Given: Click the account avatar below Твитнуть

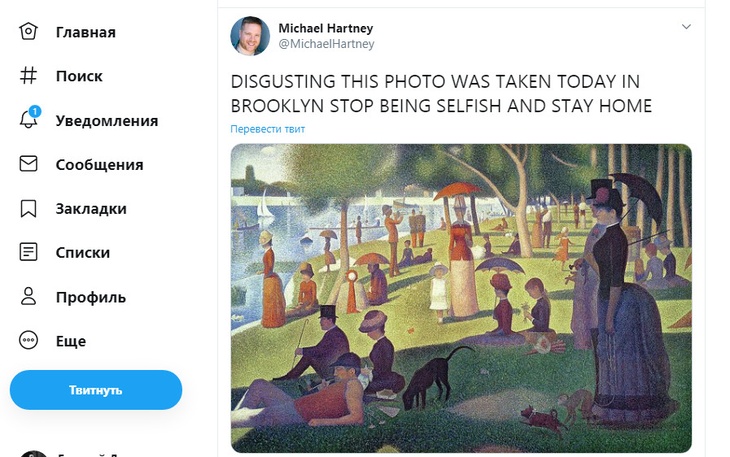Looking at the screenshot, I should pos(33,453).
